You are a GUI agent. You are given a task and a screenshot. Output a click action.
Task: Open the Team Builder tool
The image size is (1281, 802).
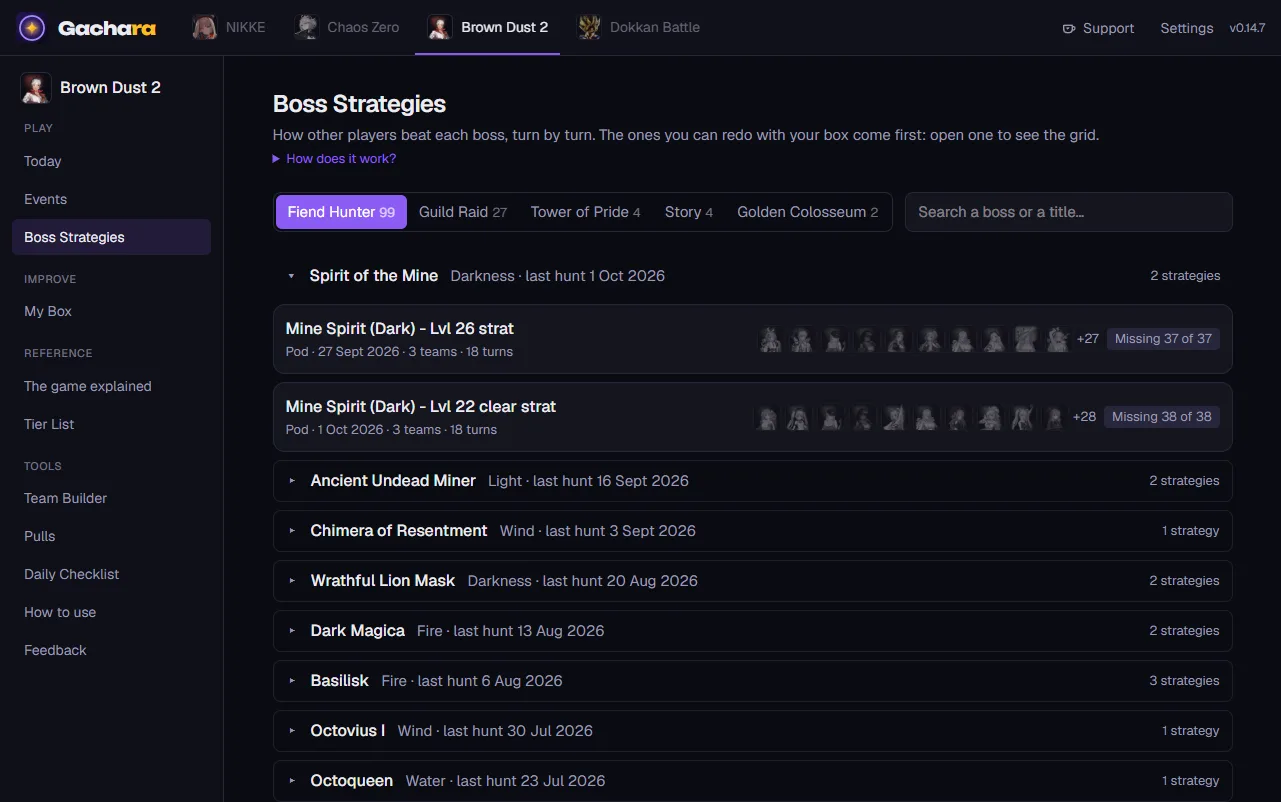pyautogui.click(x=111, y=498)
